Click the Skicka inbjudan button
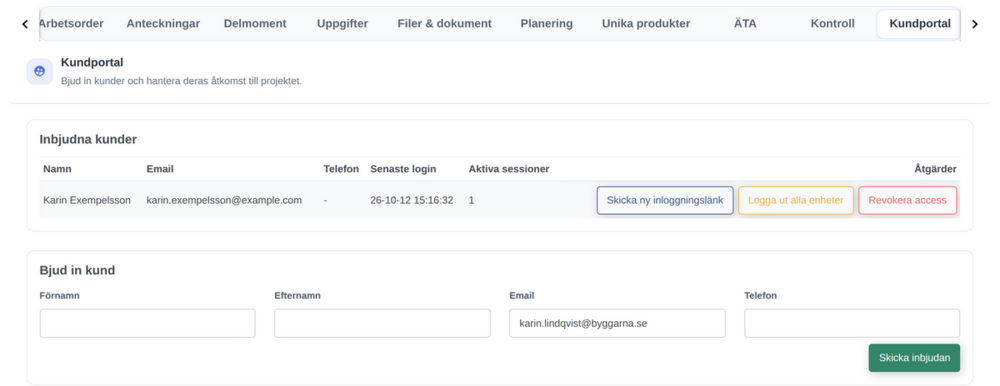The image size is (1000, 386). tap(914, 358)
